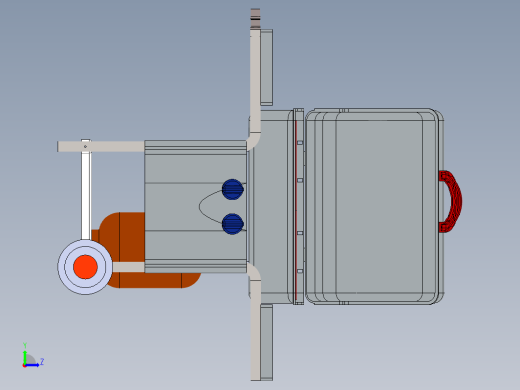This screenshot has width=520, height=390.
Task: Pick the lower grey flange plate
Action: click(x=267, y=342)
